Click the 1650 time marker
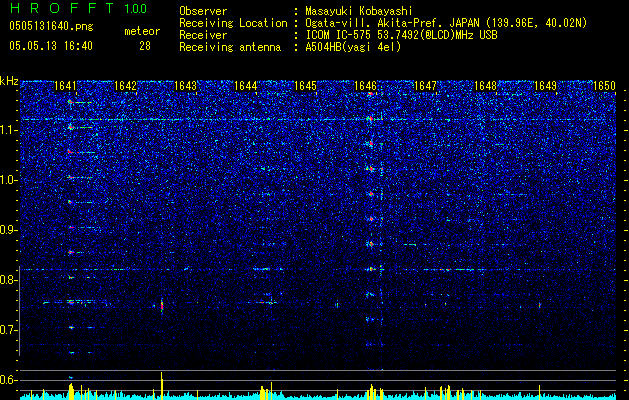 coord(604,86)
